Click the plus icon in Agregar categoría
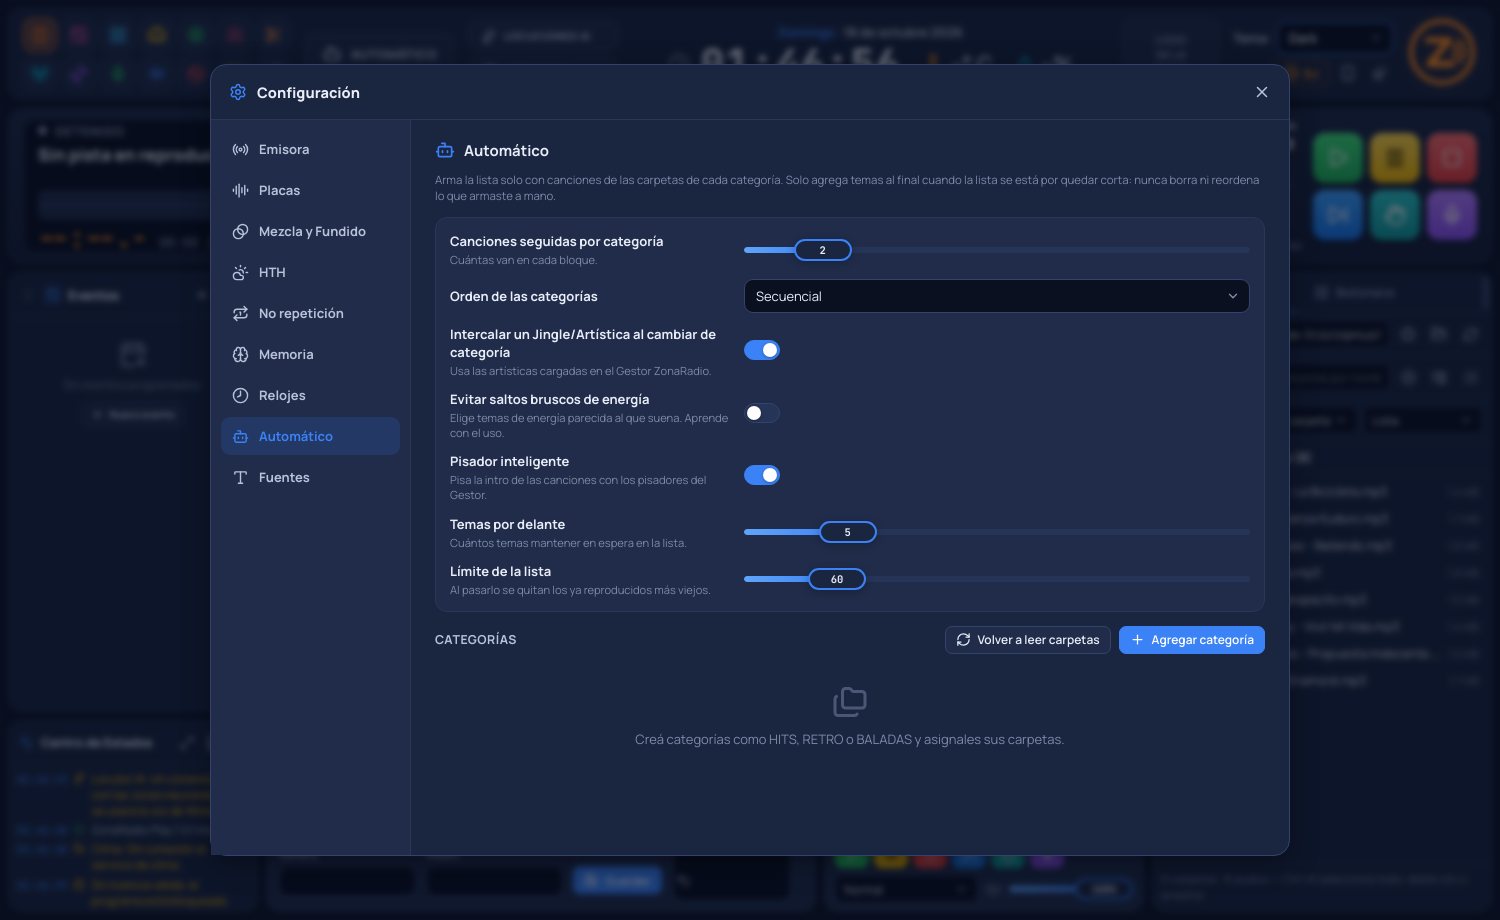 [x=1137, y=640]
